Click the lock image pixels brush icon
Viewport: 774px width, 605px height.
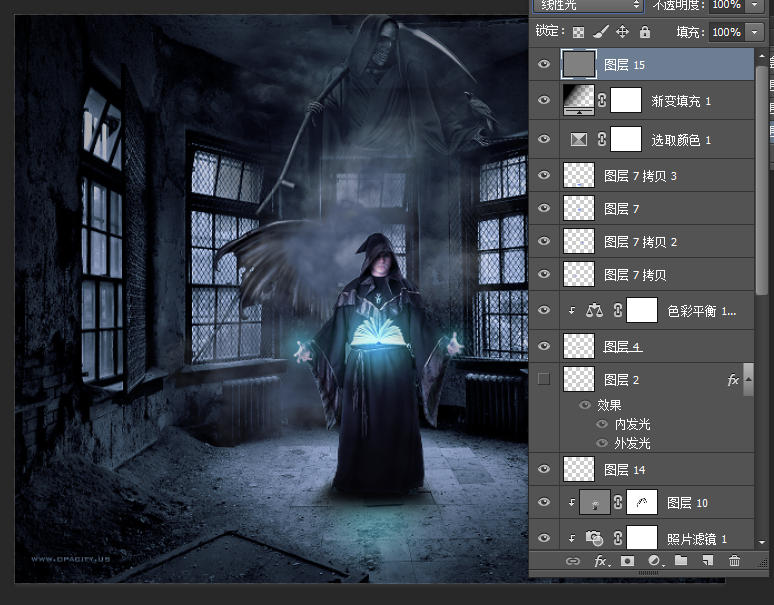pos(600,32)
